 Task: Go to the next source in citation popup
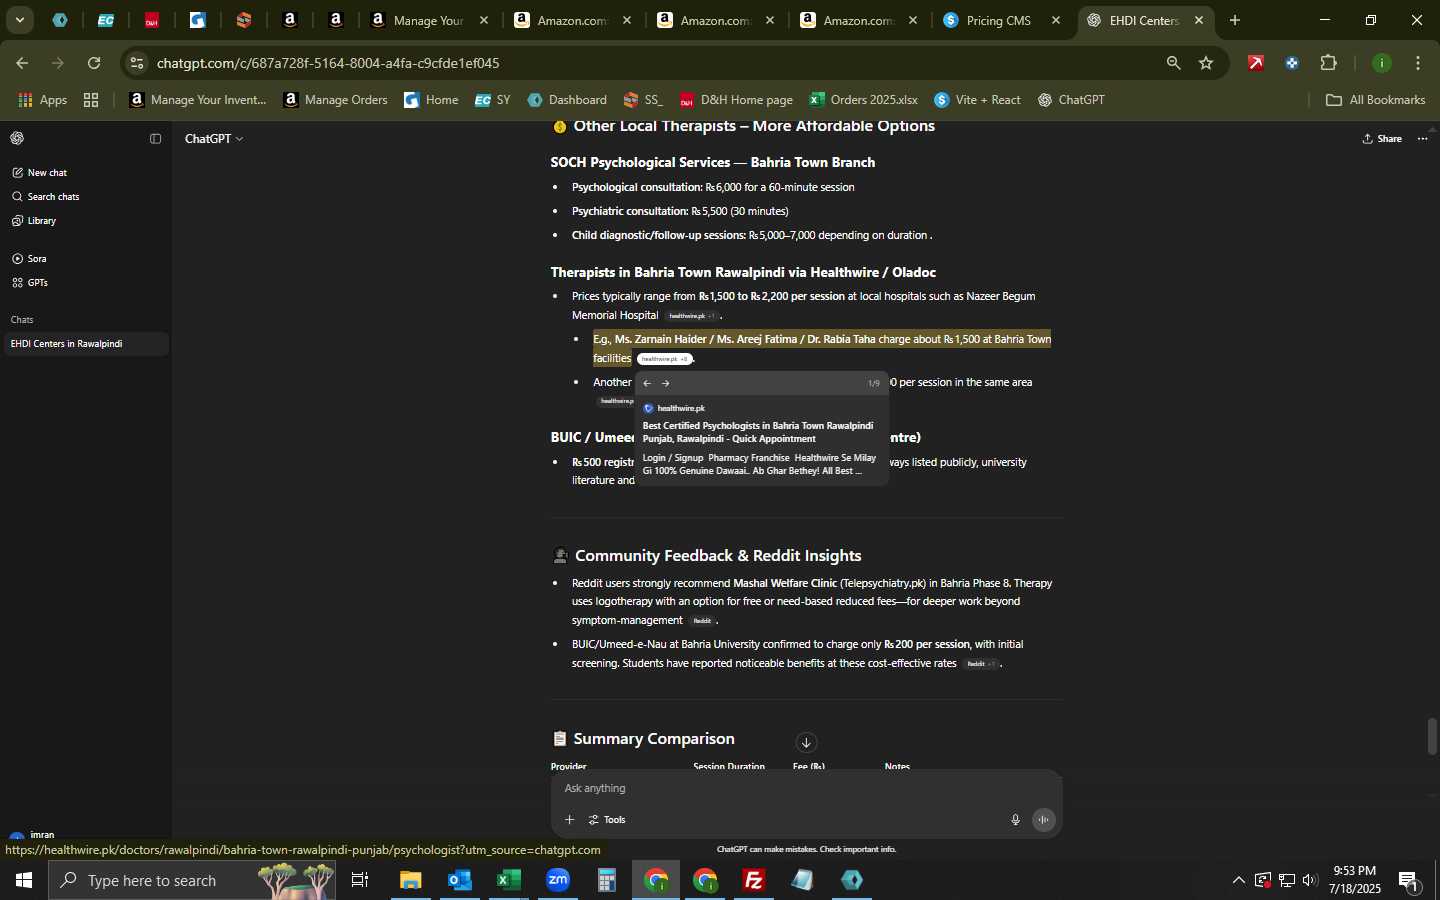click(x=666, y=383)
